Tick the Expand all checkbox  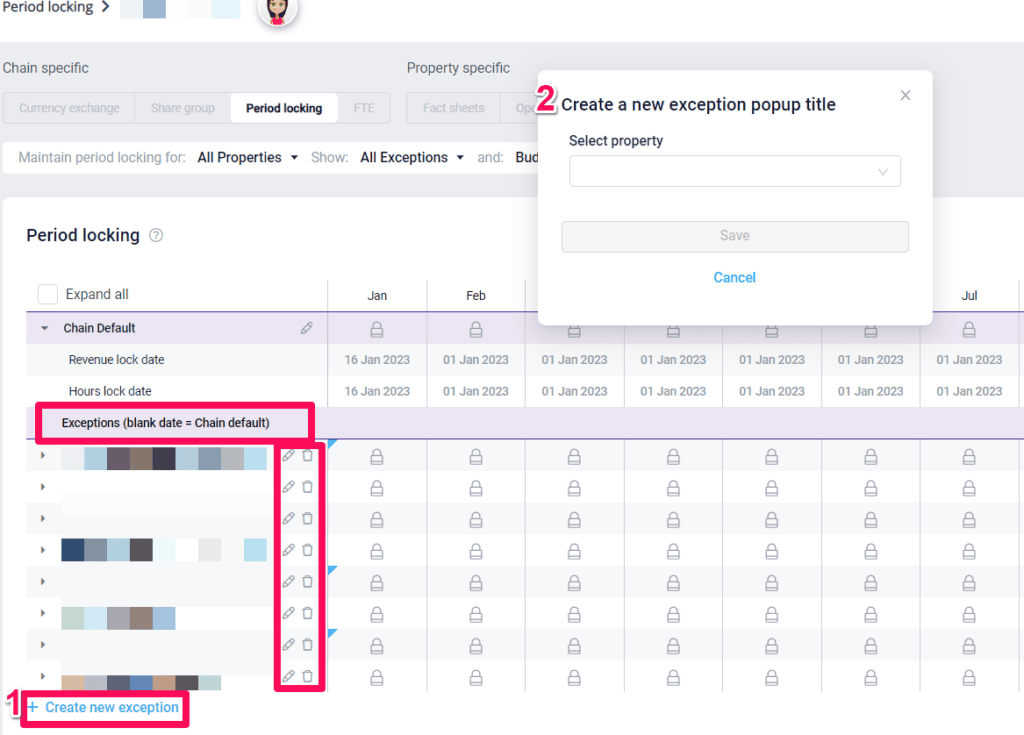47,294
